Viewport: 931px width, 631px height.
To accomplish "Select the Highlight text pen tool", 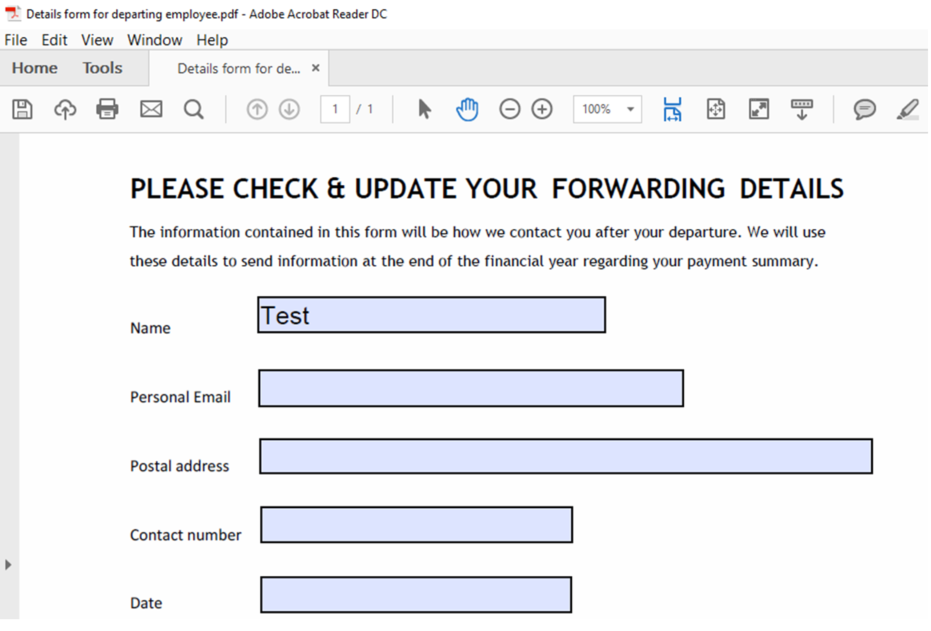I will 908,109.
